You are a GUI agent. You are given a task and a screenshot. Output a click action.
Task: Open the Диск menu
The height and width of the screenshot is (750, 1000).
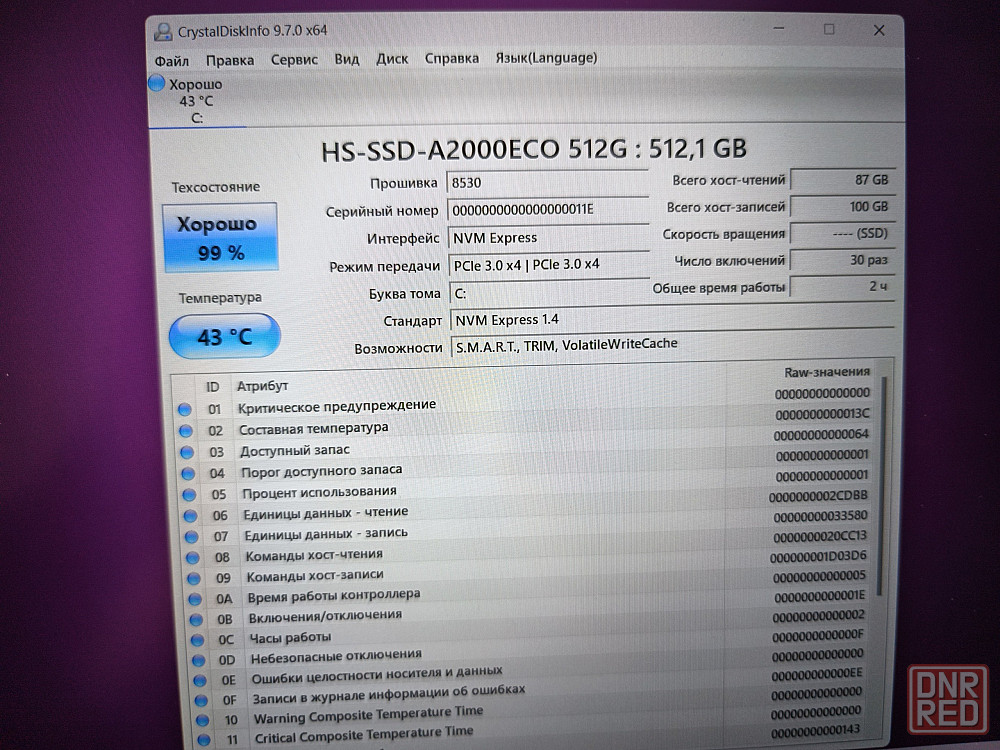point(392,59)
